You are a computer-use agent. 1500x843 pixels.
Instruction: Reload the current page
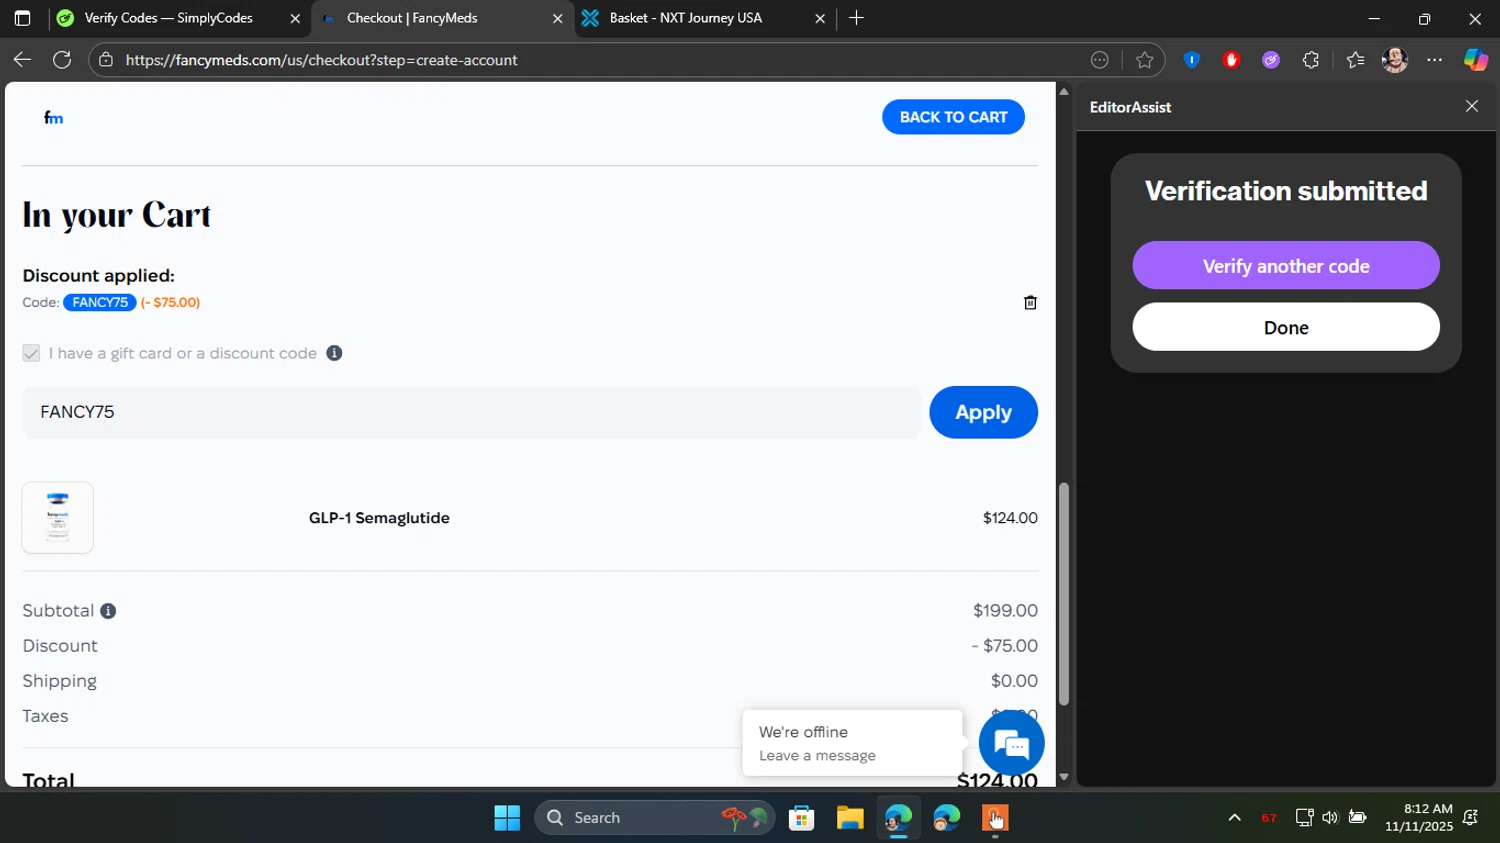click(x=62, y=60)
